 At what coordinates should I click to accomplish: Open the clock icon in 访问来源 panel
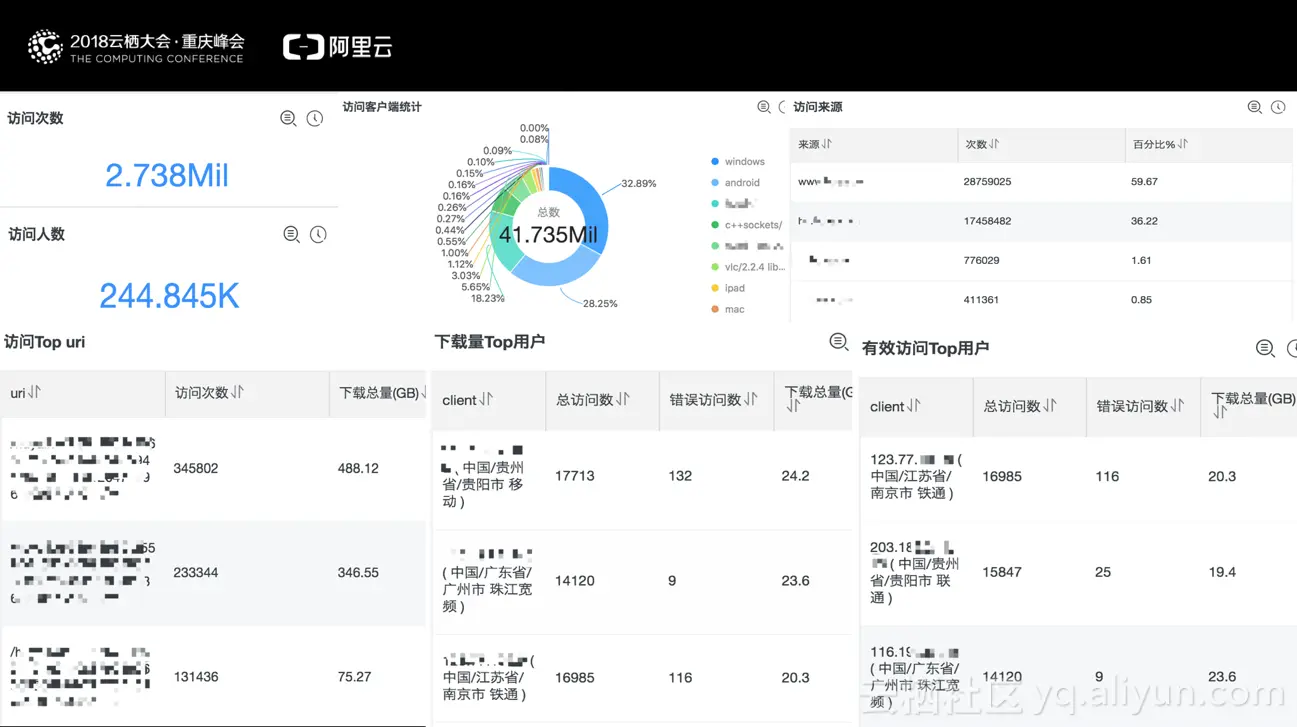point(1278,107)
